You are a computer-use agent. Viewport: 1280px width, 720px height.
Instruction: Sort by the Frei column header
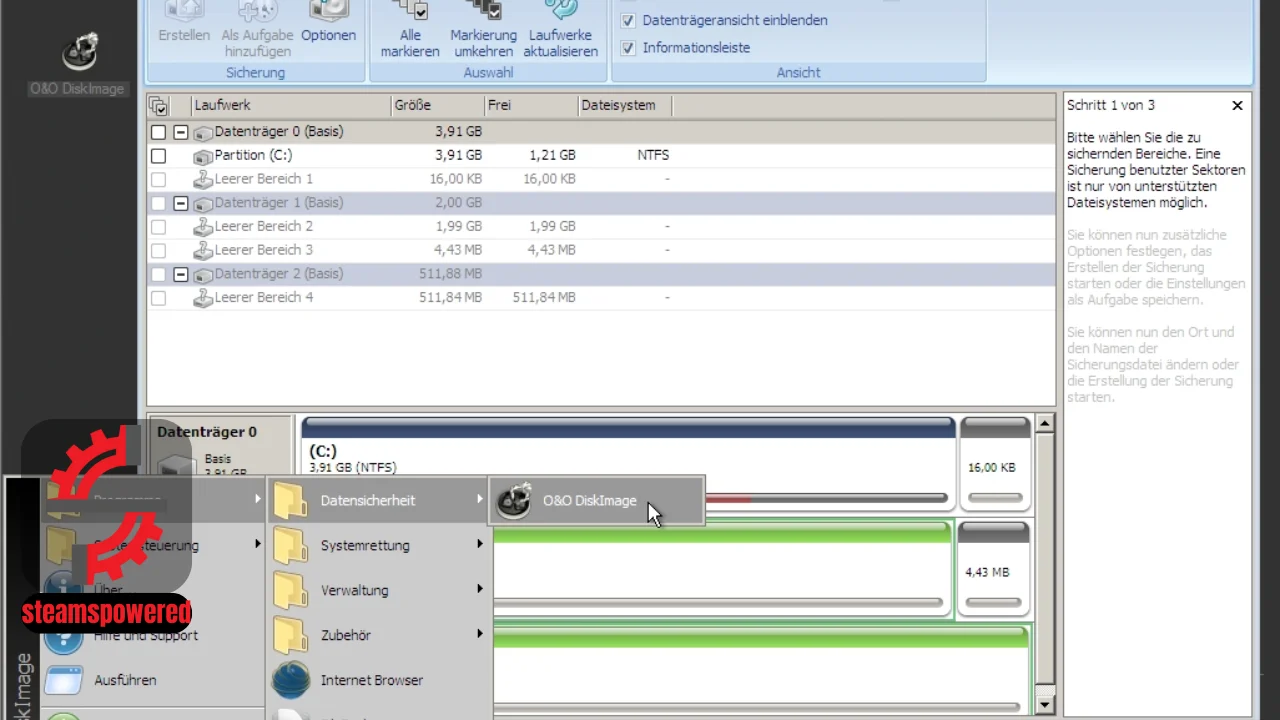[531, 105]
